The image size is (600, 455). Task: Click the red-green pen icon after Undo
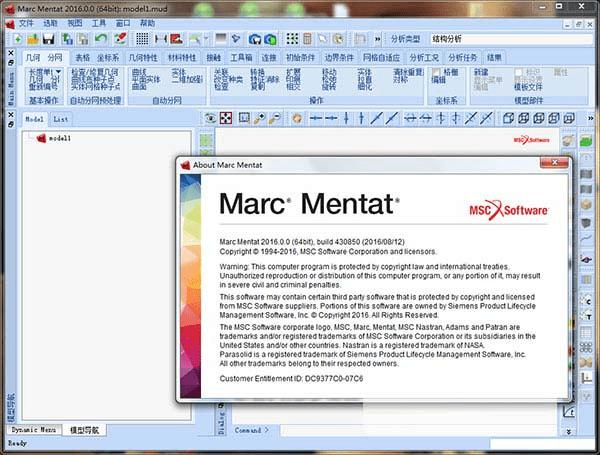(120, 39)
